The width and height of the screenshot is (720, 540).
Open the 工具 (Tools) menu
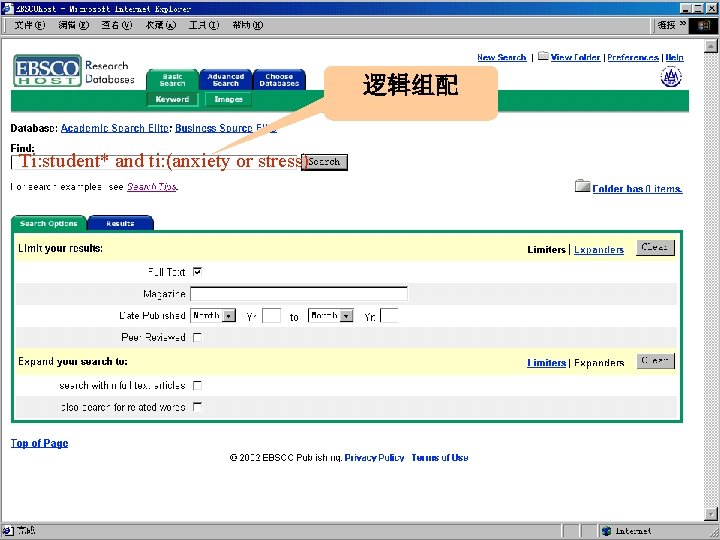point(204,25)
